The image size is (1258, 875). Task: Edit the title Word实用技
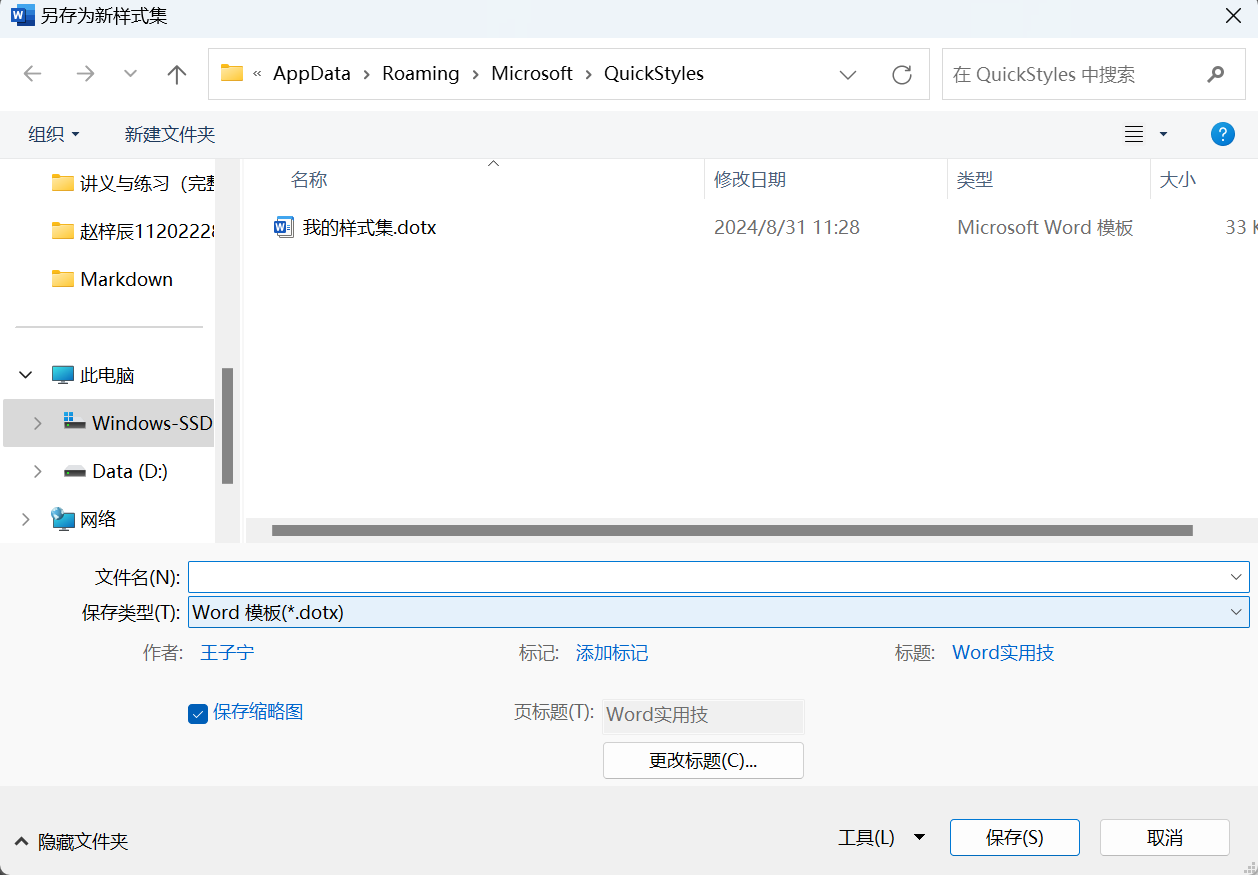1003,653
